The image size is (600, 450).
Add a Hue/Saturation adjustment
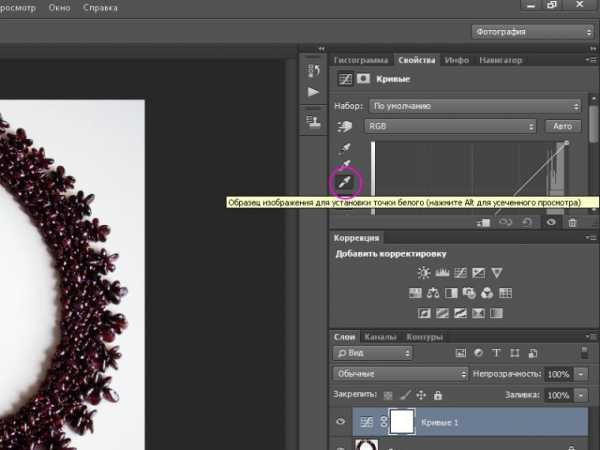[x=415, y=293]
